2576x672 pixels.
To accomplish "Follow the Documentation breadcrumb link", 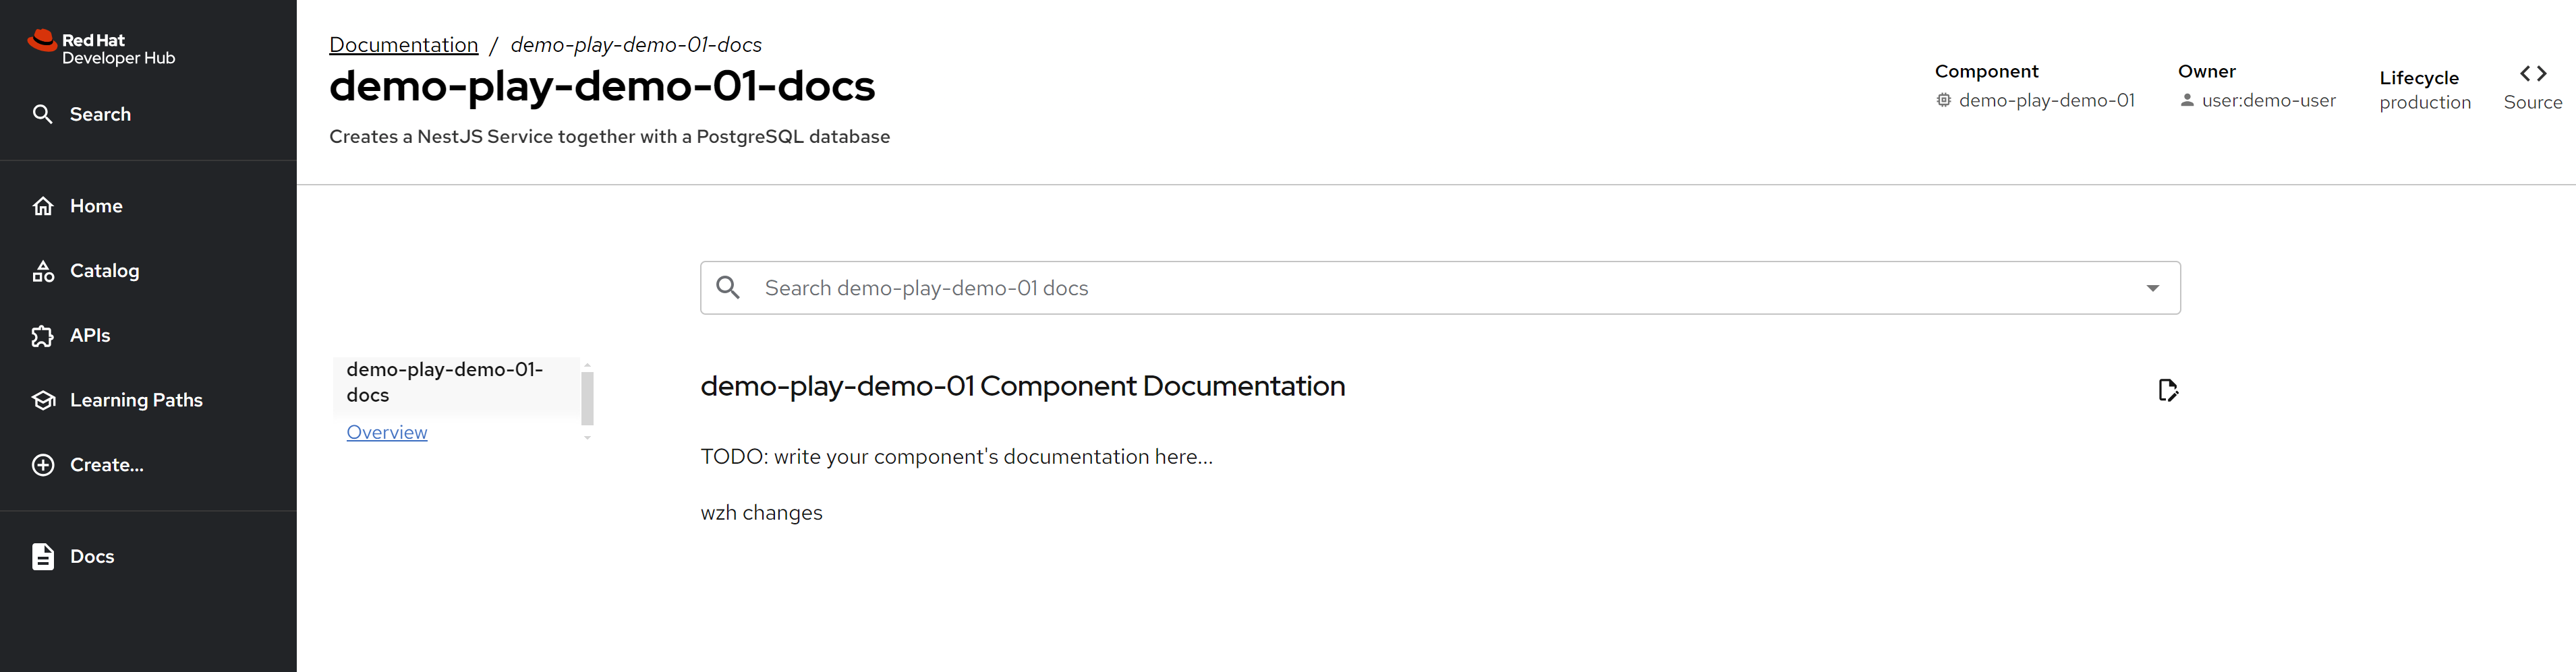I will click(x=403, y=45).
